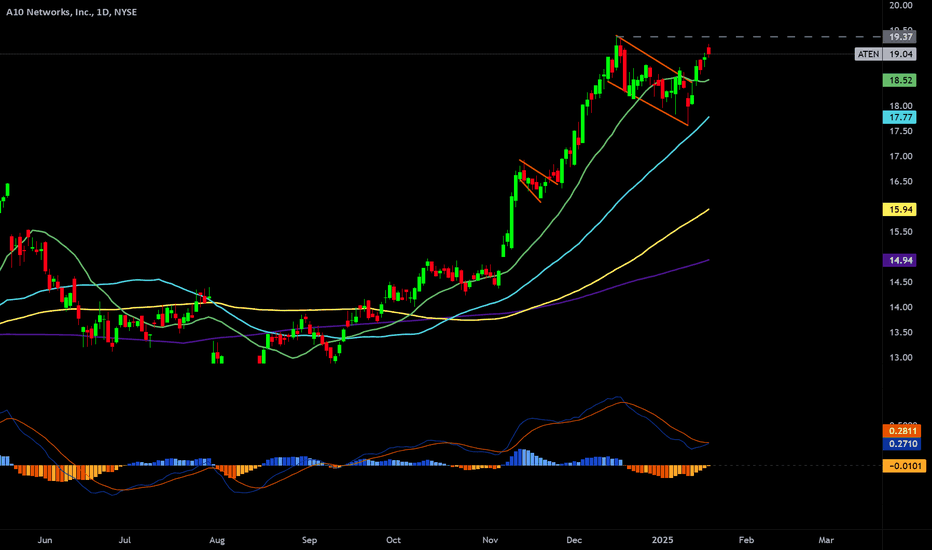Click the 13.00 price axis label

900,358
